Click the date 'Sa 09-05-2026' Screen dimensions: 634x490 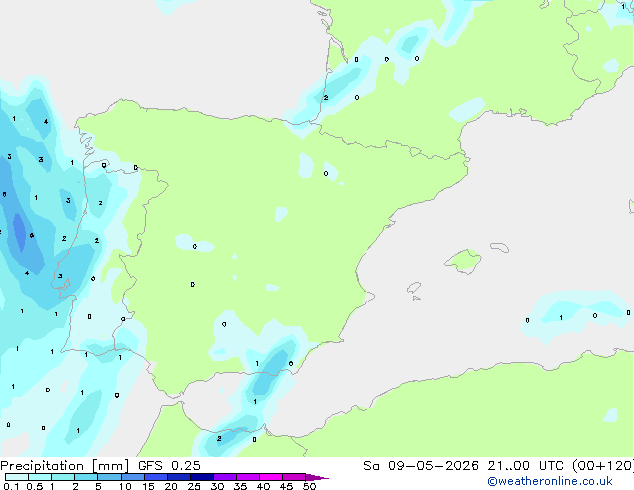(421, 466)
